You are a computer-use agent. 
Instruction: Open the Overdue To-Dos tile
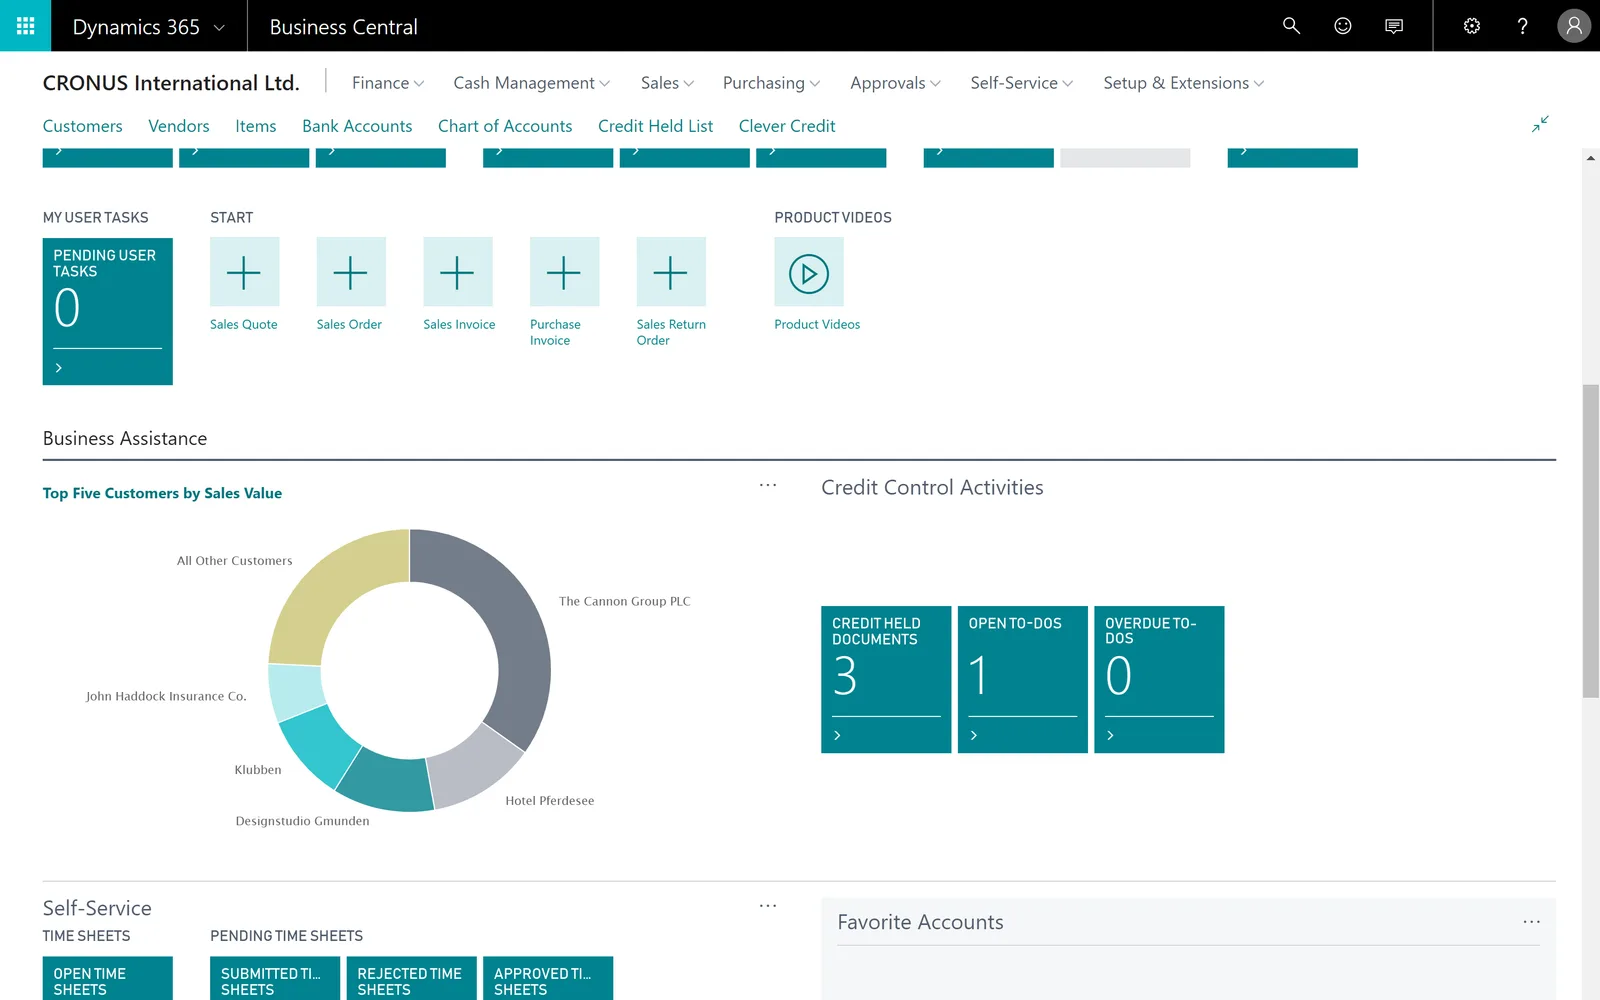[x=1159, y=679]
